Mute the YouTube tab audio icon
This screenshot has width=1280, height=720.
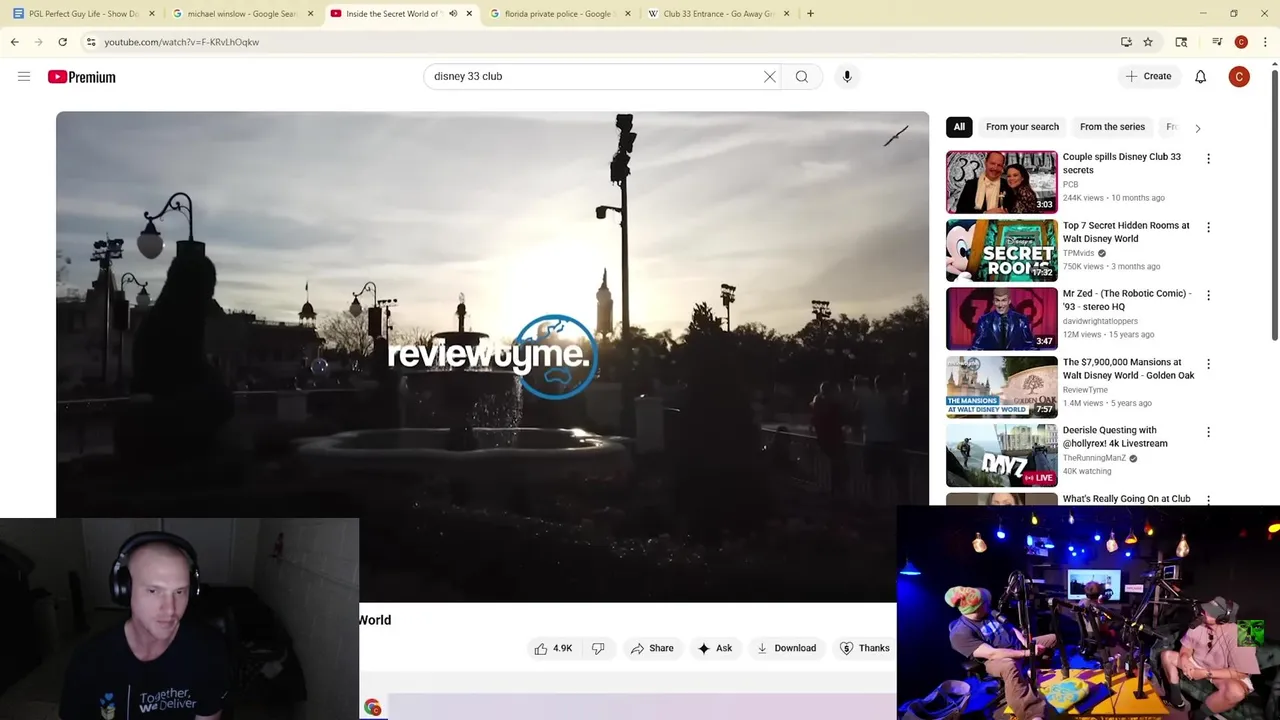[453, 14]
